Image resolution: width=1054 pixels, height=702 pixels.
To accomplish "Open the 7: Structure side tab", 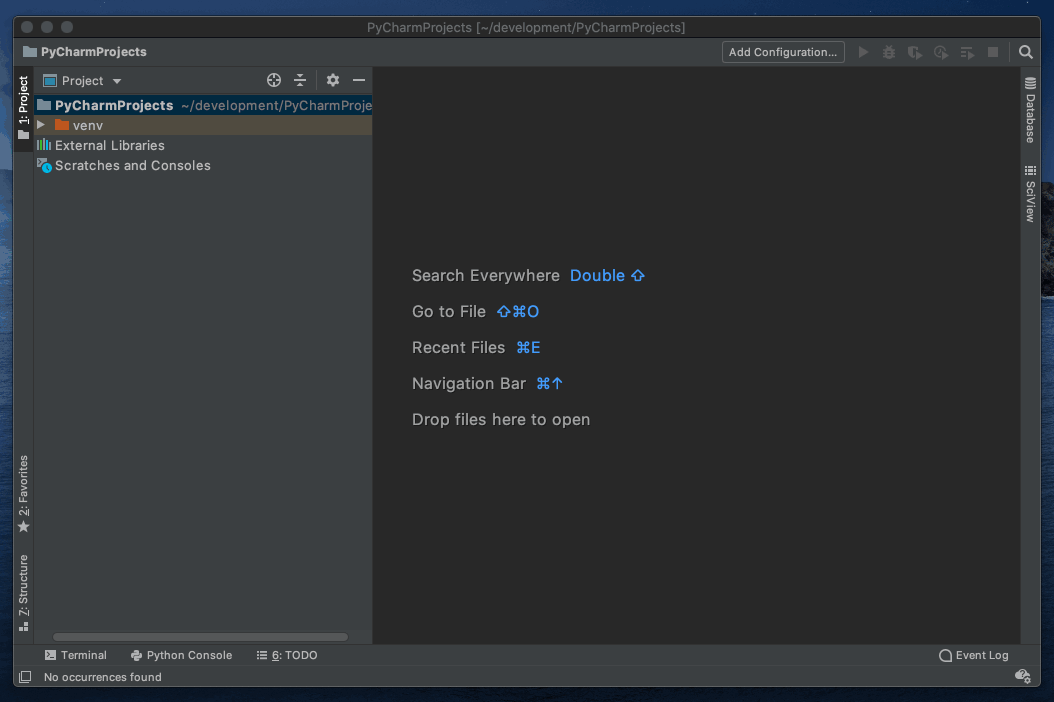I will point(24,592).
